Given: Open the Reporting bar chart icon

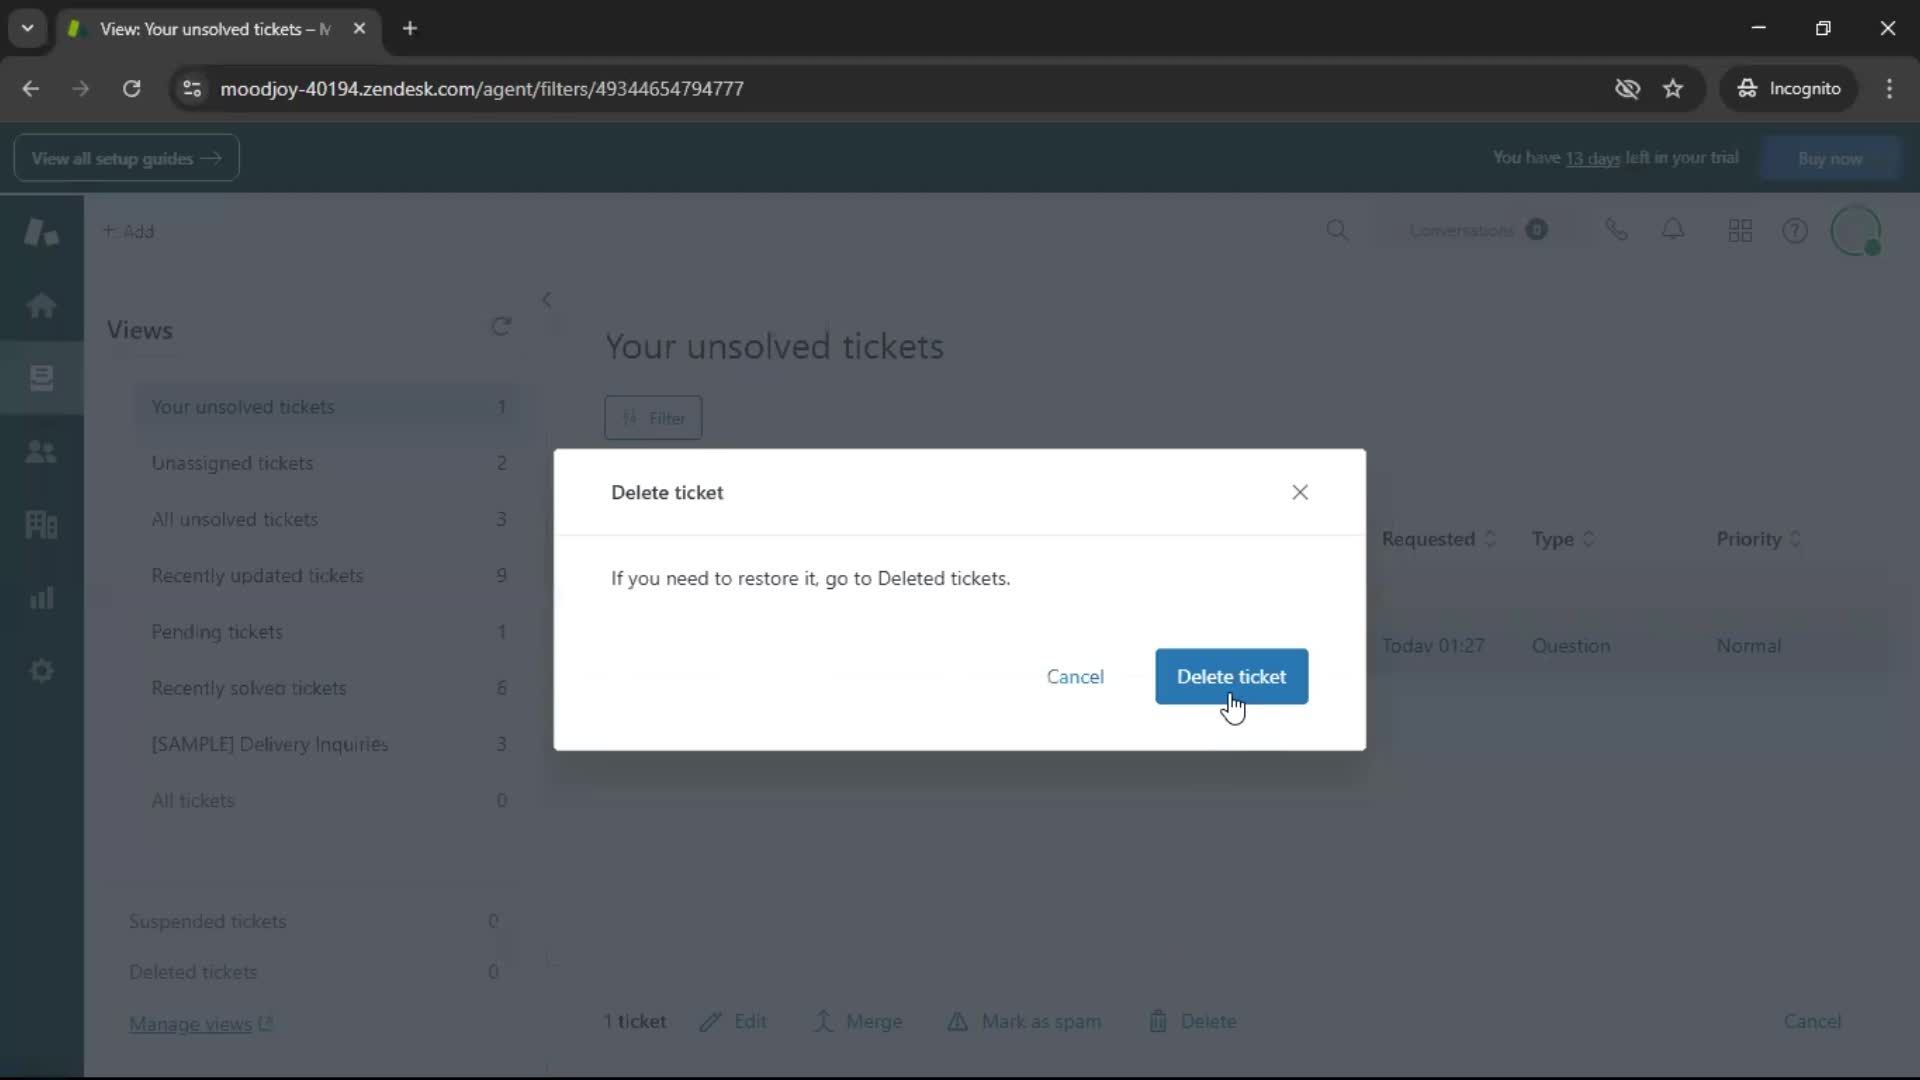Looking at the screenshot, I should point(41,598).
